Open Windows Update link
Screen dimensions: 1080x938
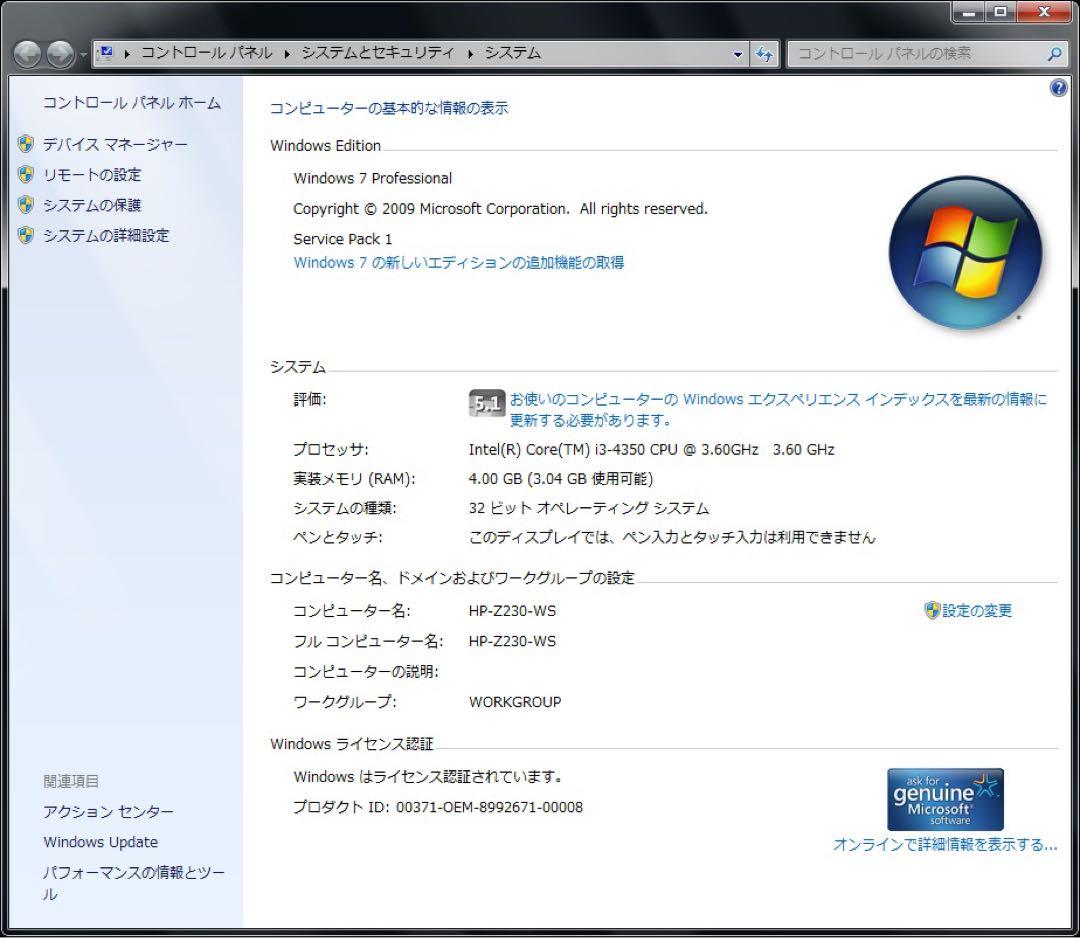101,842
